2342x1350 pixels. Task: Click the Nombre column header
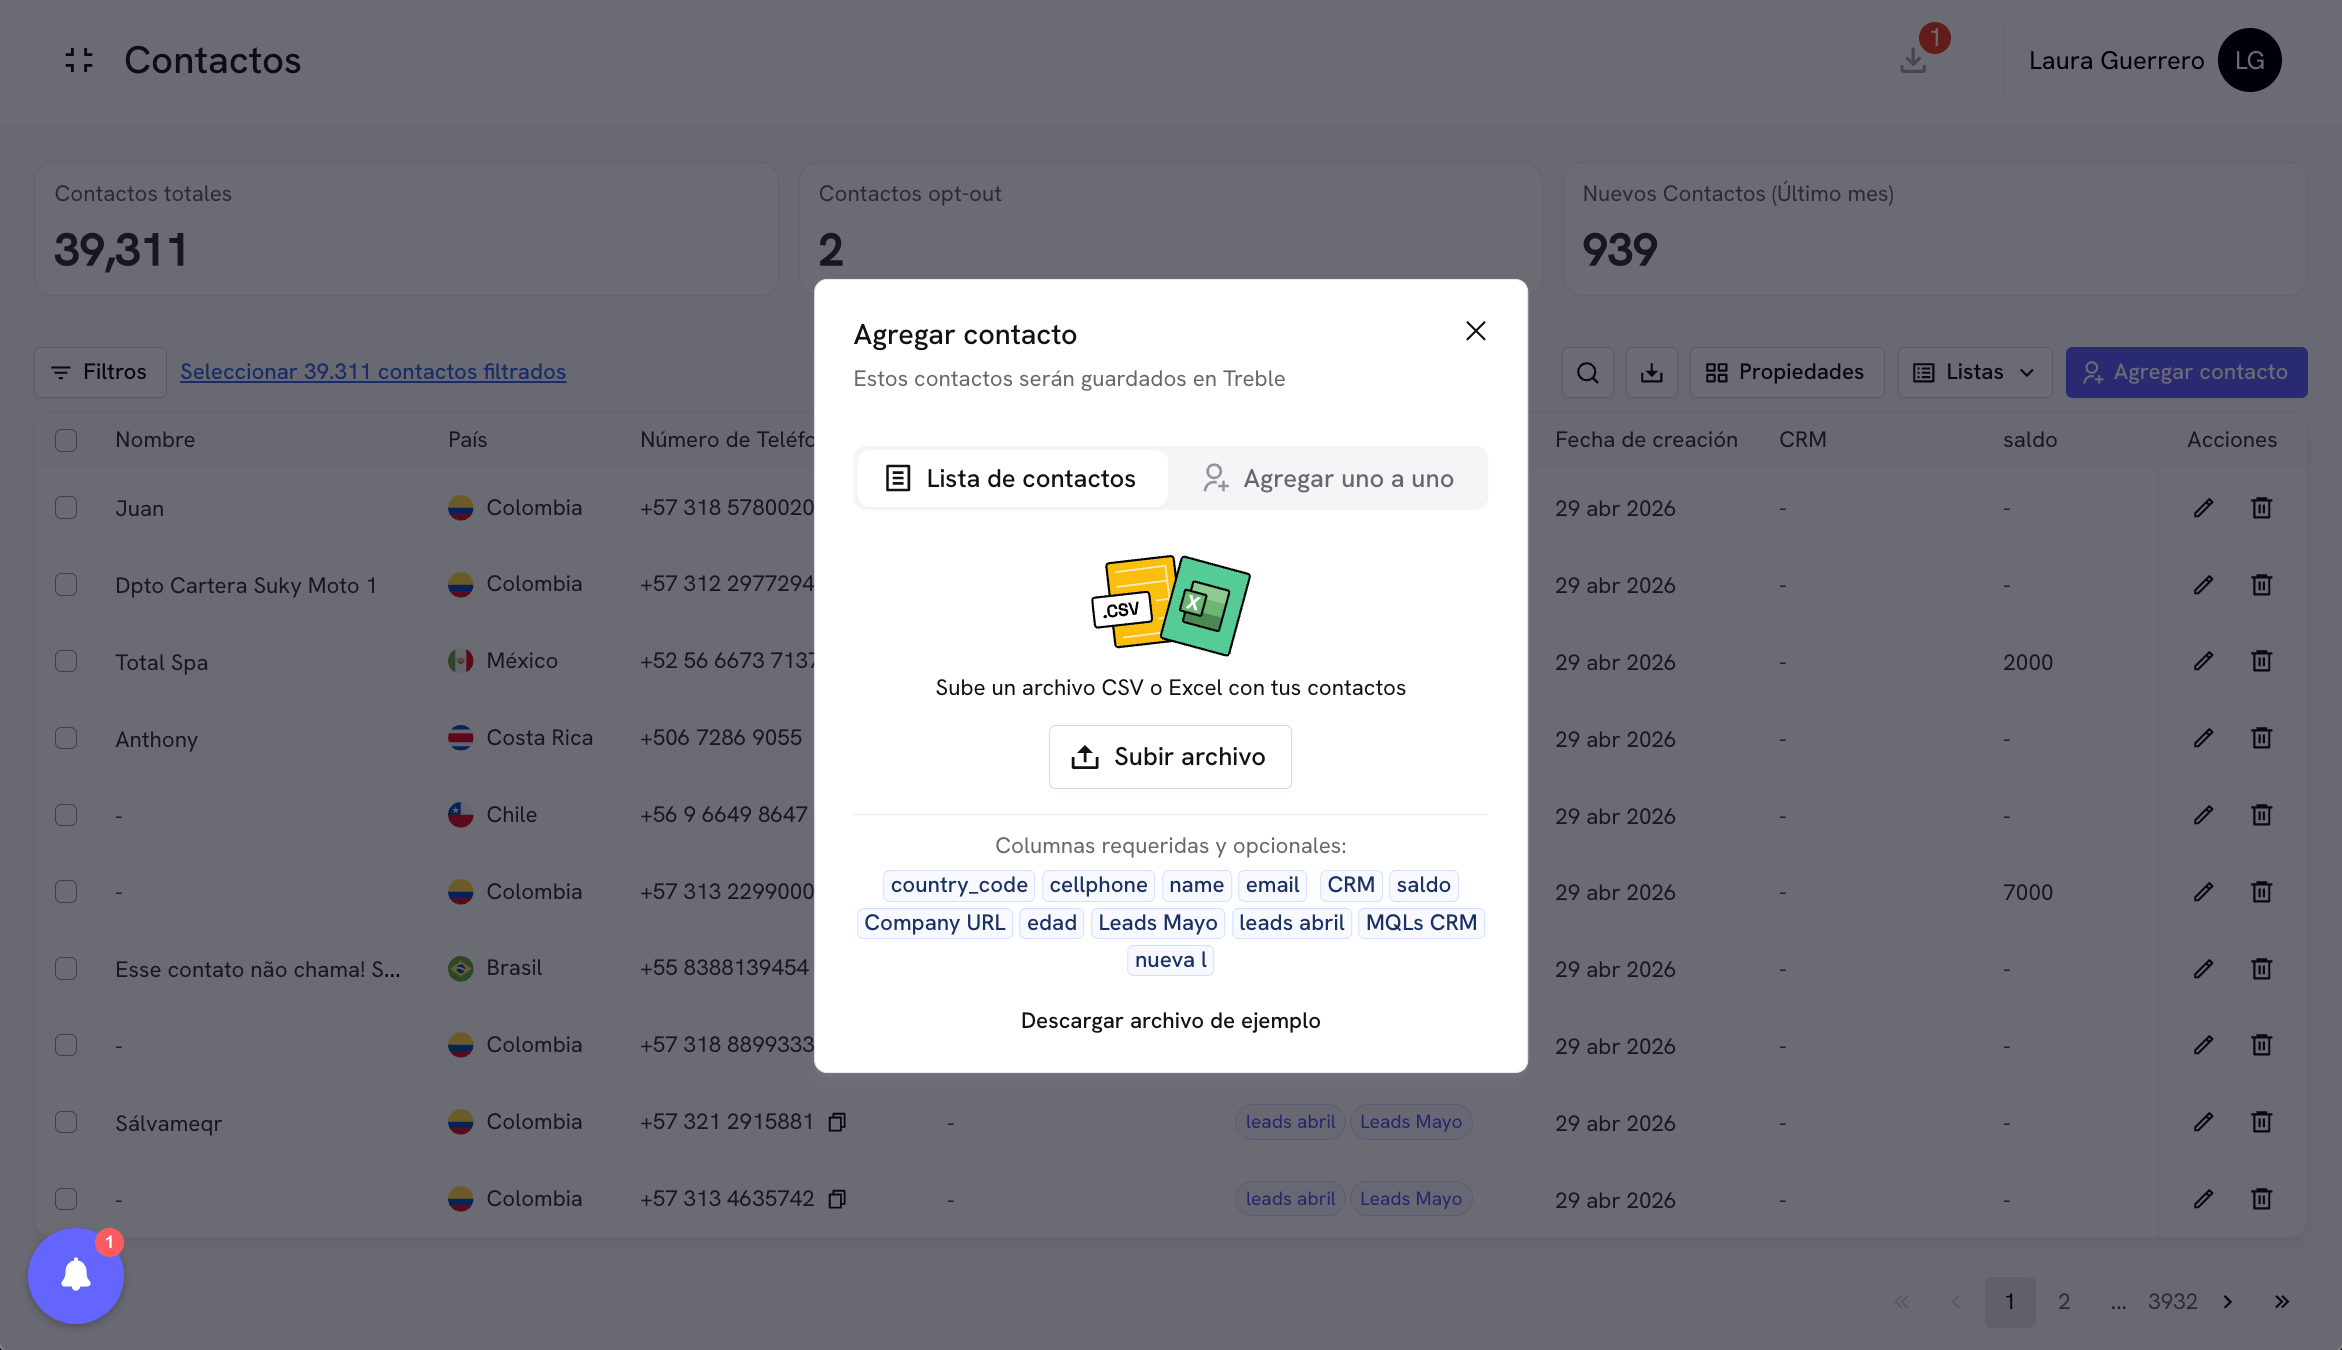[155, 440]
